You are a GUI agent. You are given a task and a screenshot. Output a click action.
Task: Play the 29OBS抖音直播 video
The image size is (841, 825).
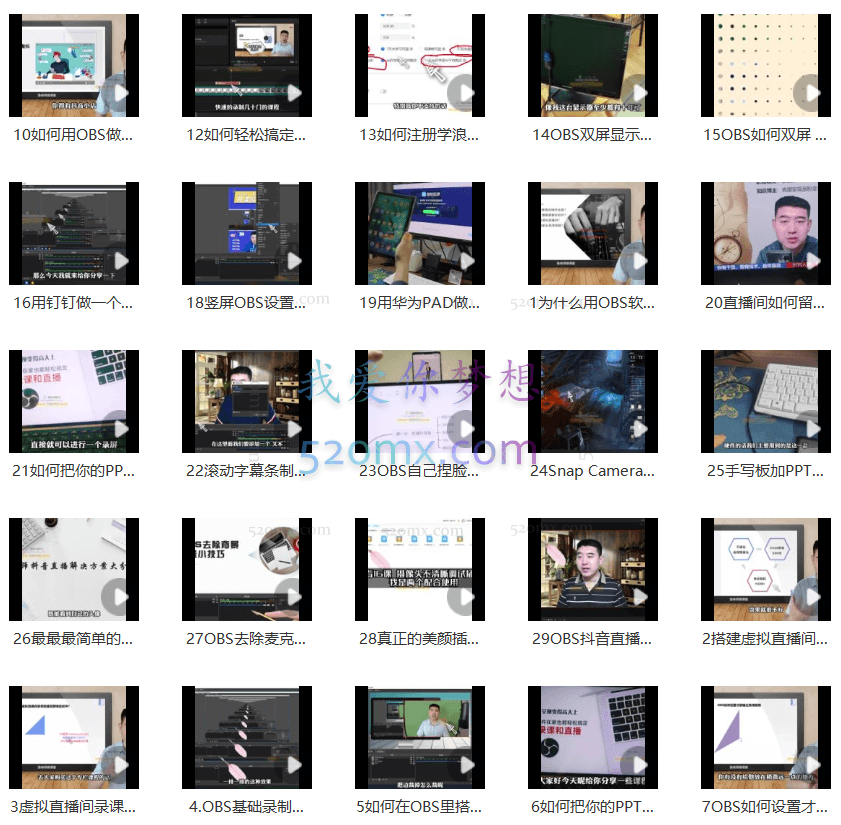(x=634, y=597)
